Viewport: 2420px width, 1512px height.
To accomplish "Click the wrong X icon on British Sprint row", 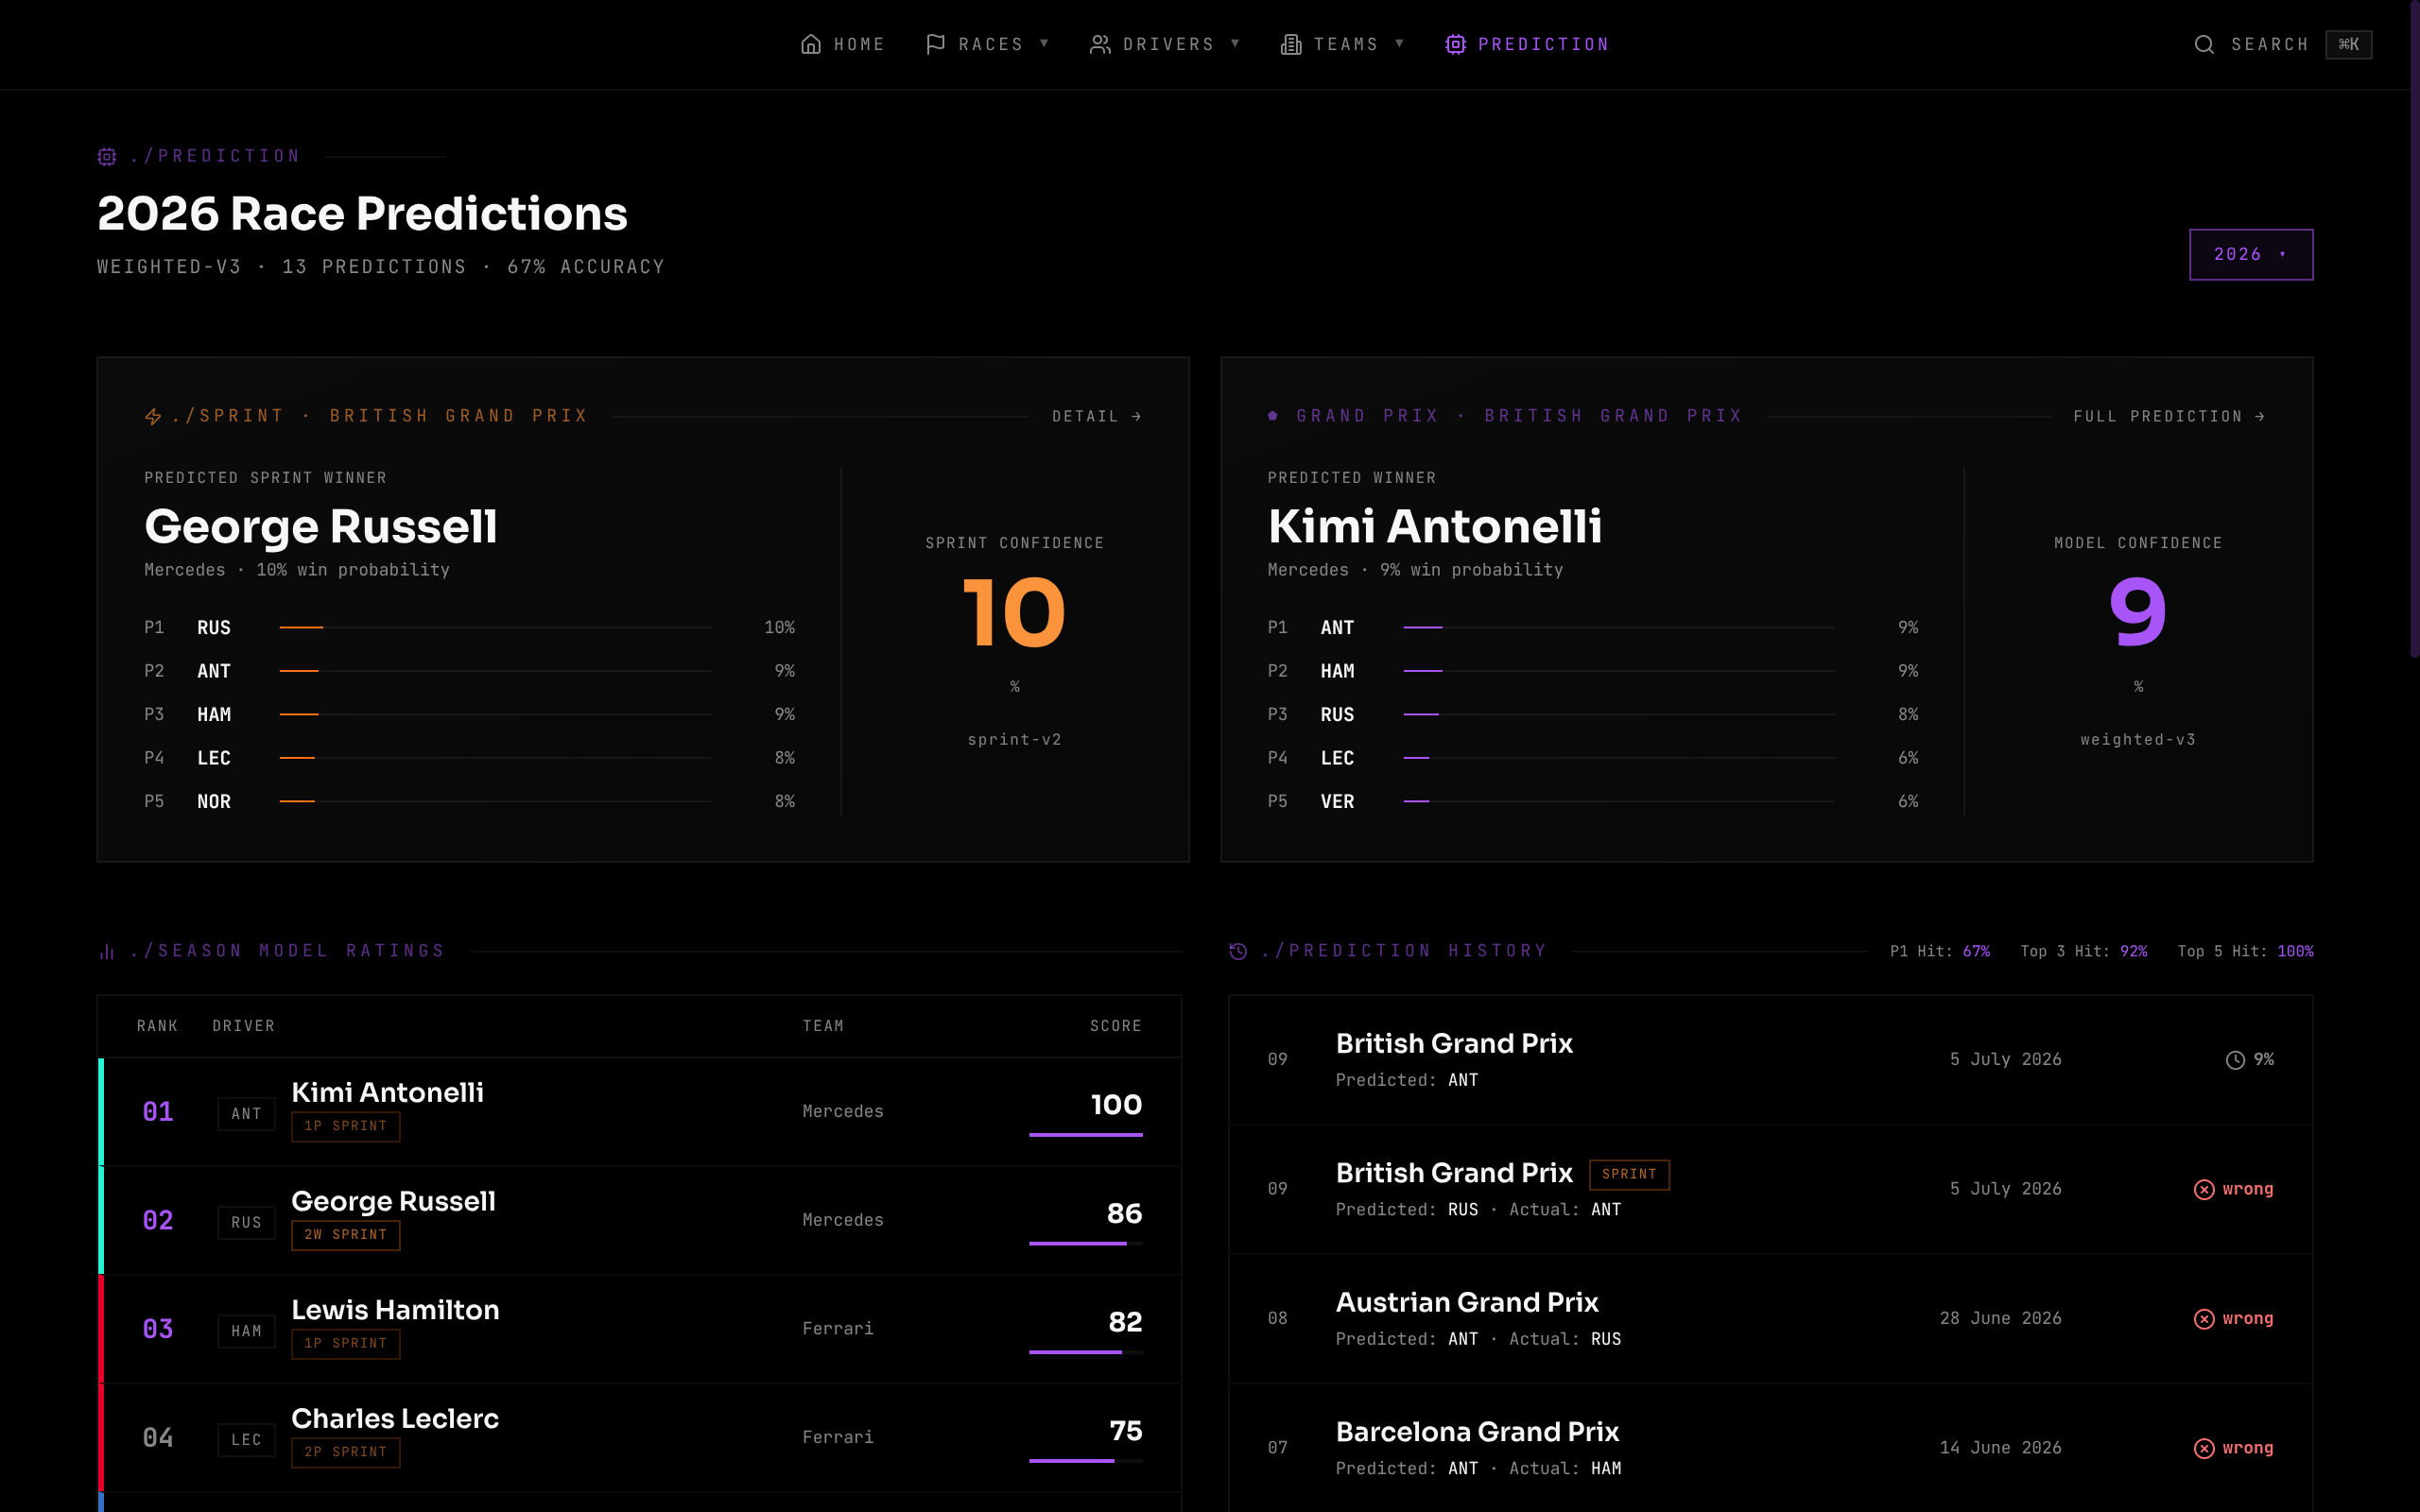I will pyautogui.click(x=2204, y=1189).
